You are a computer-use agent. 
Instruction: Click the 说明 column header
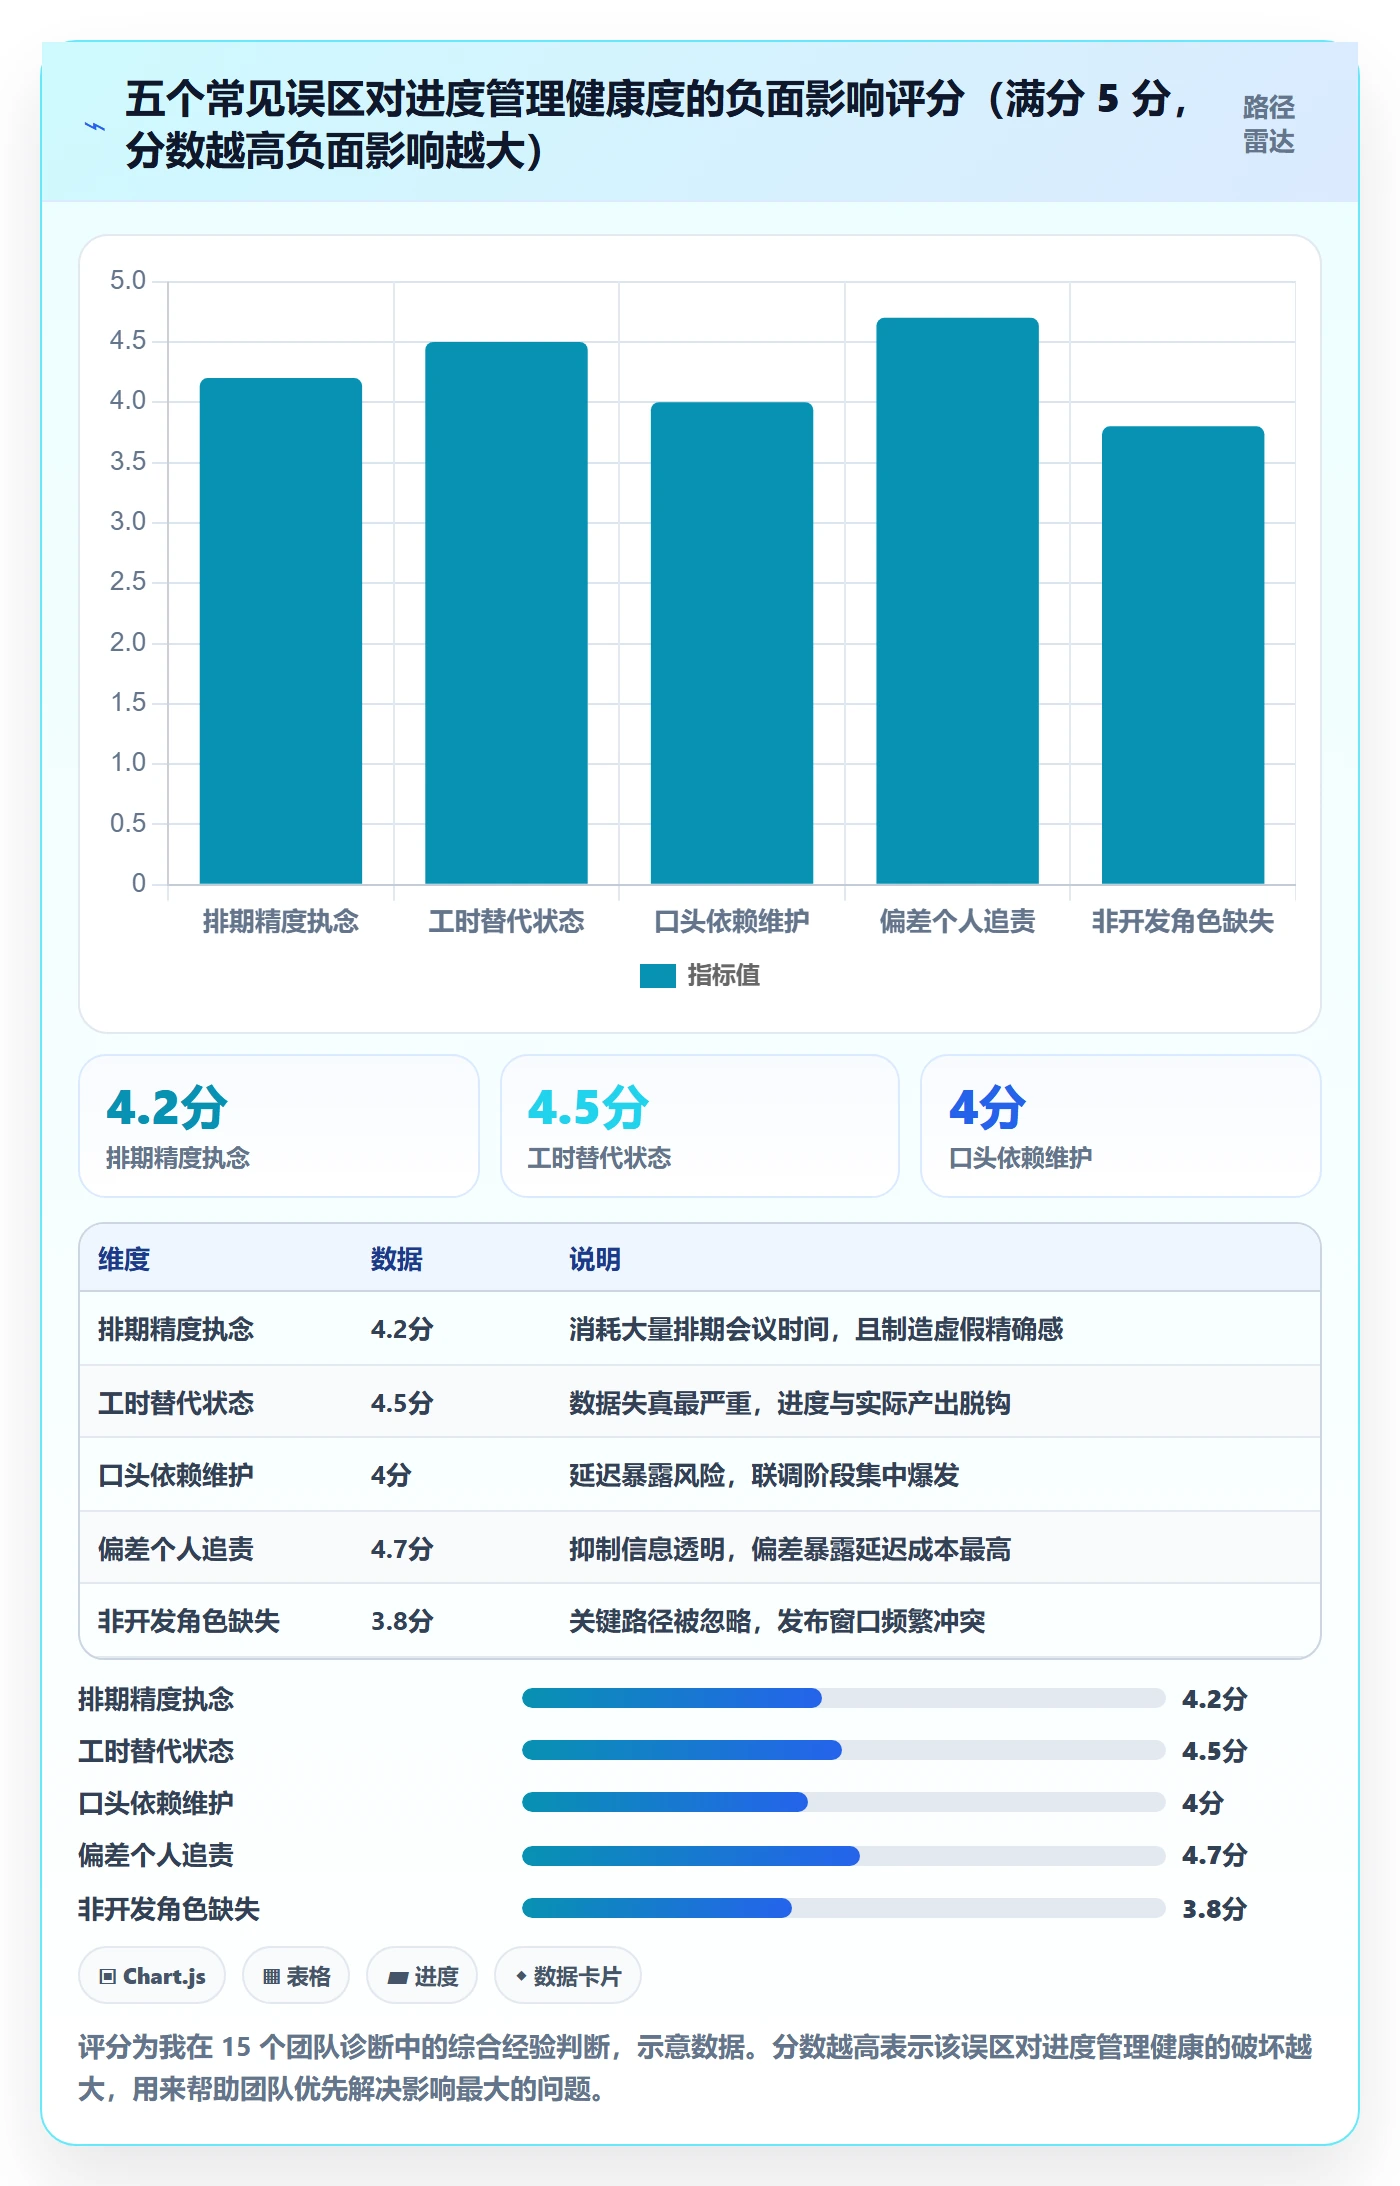[x=595, y=1259]
